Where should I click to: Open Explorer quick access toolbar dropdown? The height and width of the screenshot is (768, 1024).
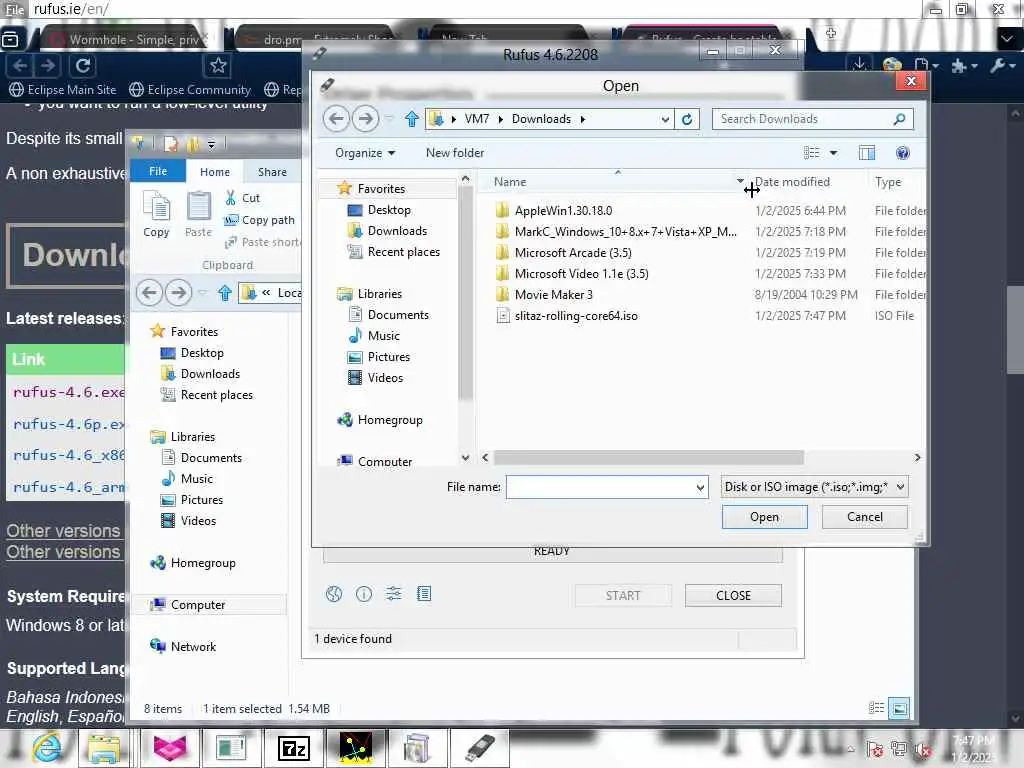(x=211, y=144)
